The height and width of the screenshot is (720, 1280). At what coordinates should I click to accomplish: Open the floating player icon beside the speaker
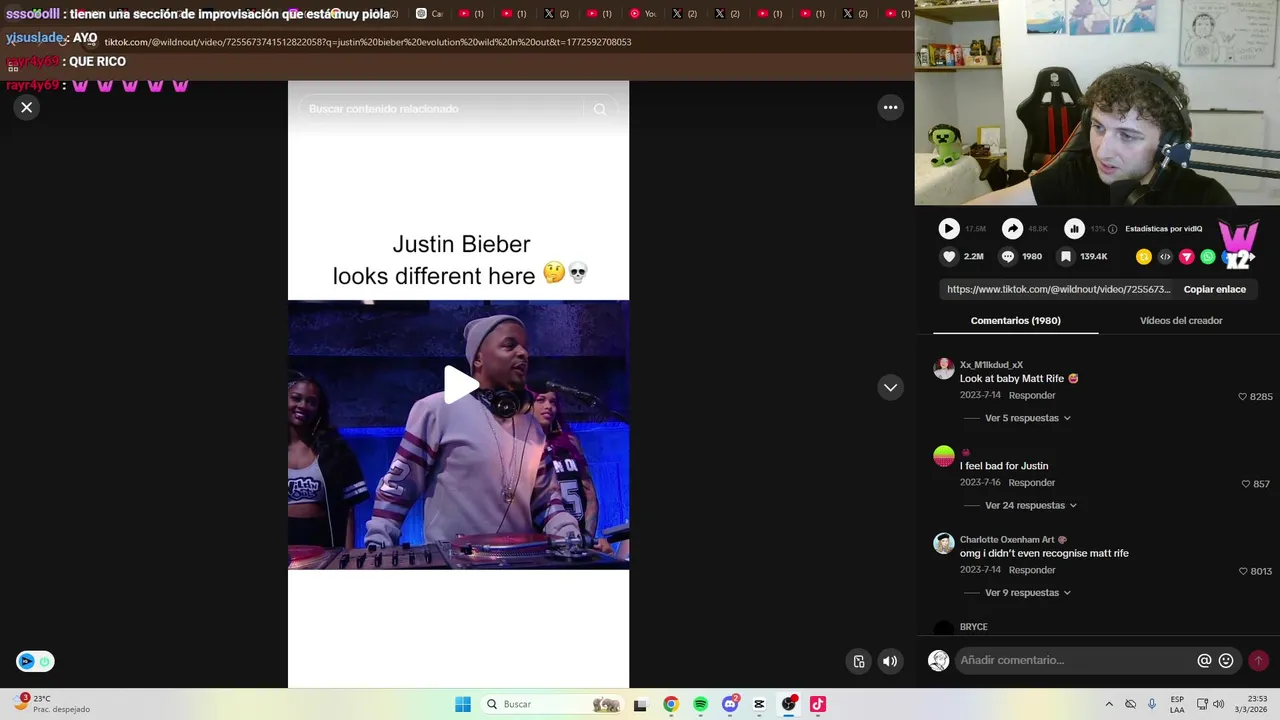tap(859, 661)
